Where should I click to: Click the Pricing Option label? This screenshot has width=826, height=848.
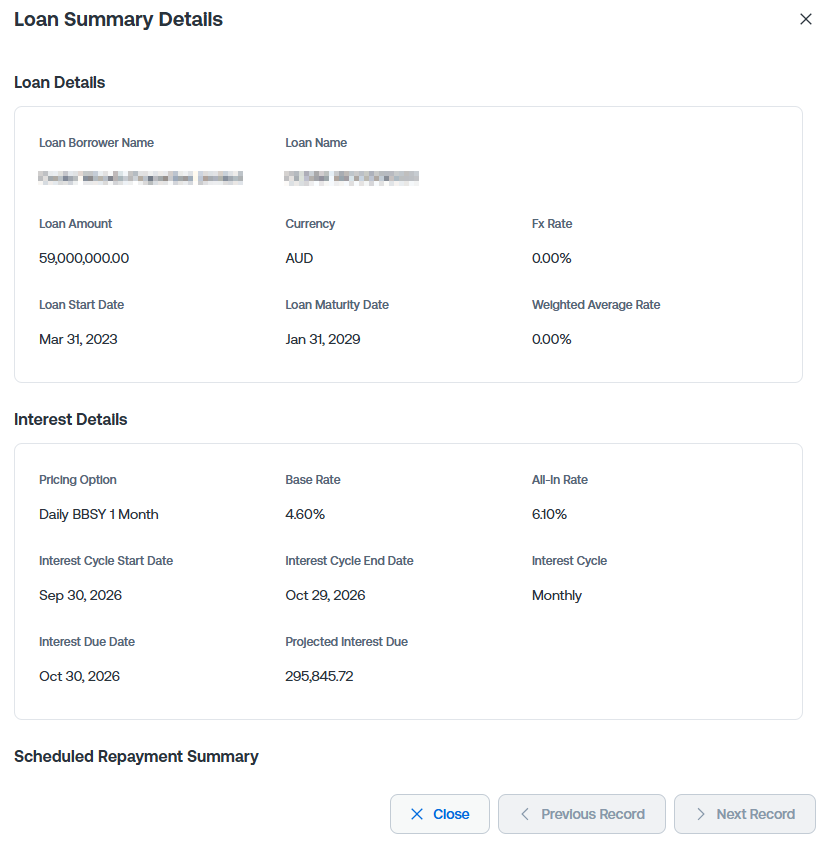tap(77, 480)
